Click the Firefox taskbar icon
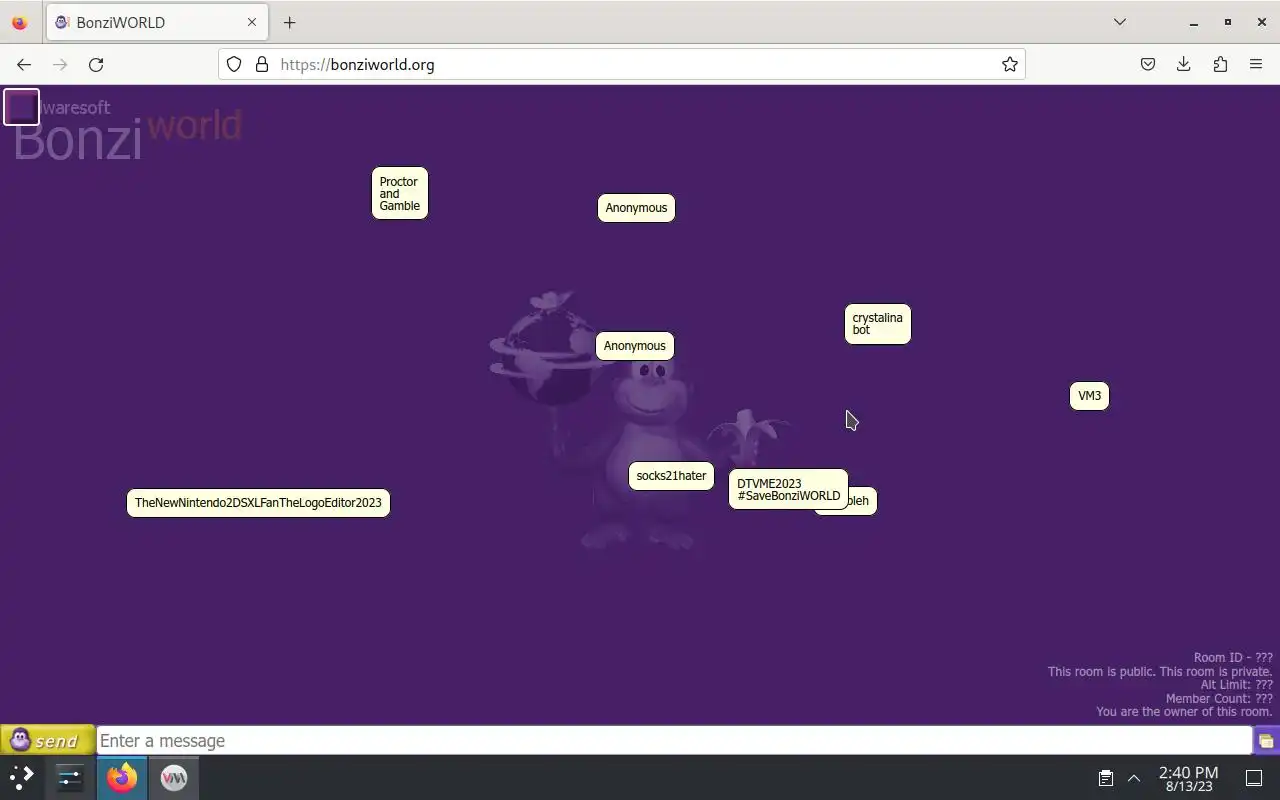Image resolution: width=1280 pixels, height=800 pixels. click(x=122, y=777)
